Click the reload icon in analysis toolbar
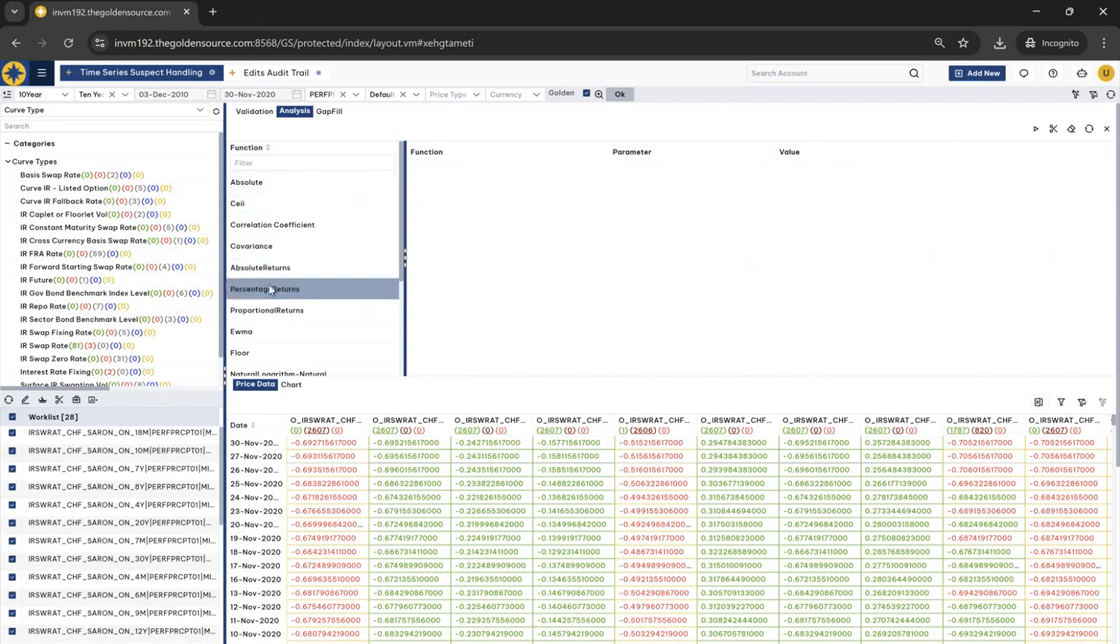Image resolution: width=1120 pixels, height=644 pixels. click(x=1089, y=129)
